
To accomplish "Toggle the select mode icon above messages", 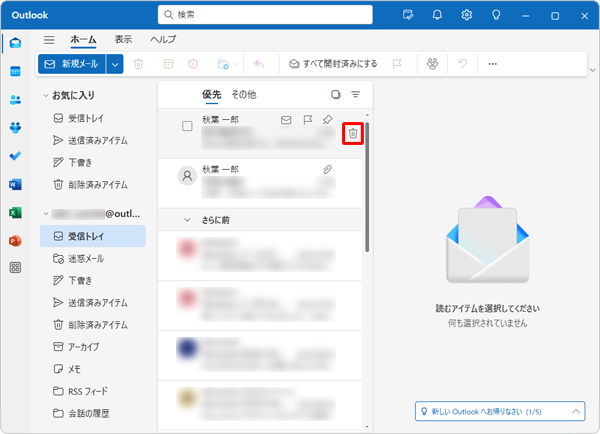I will click(336, 95).
